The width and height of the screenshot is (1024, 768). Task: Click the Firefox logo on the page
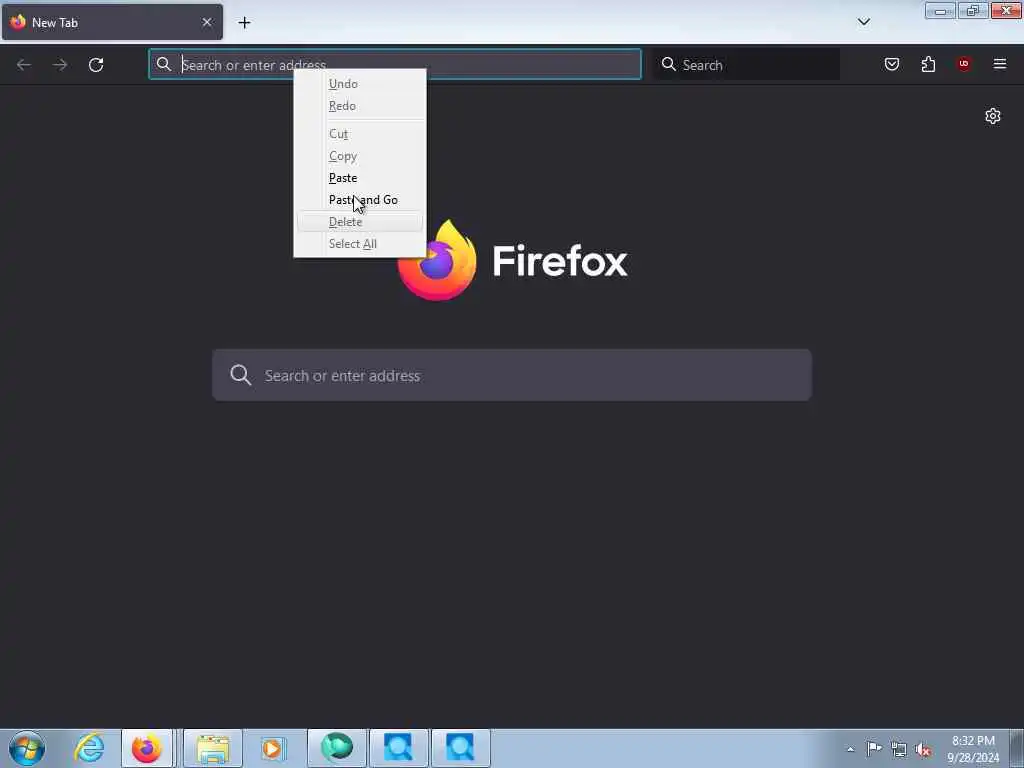pos(437,261)
